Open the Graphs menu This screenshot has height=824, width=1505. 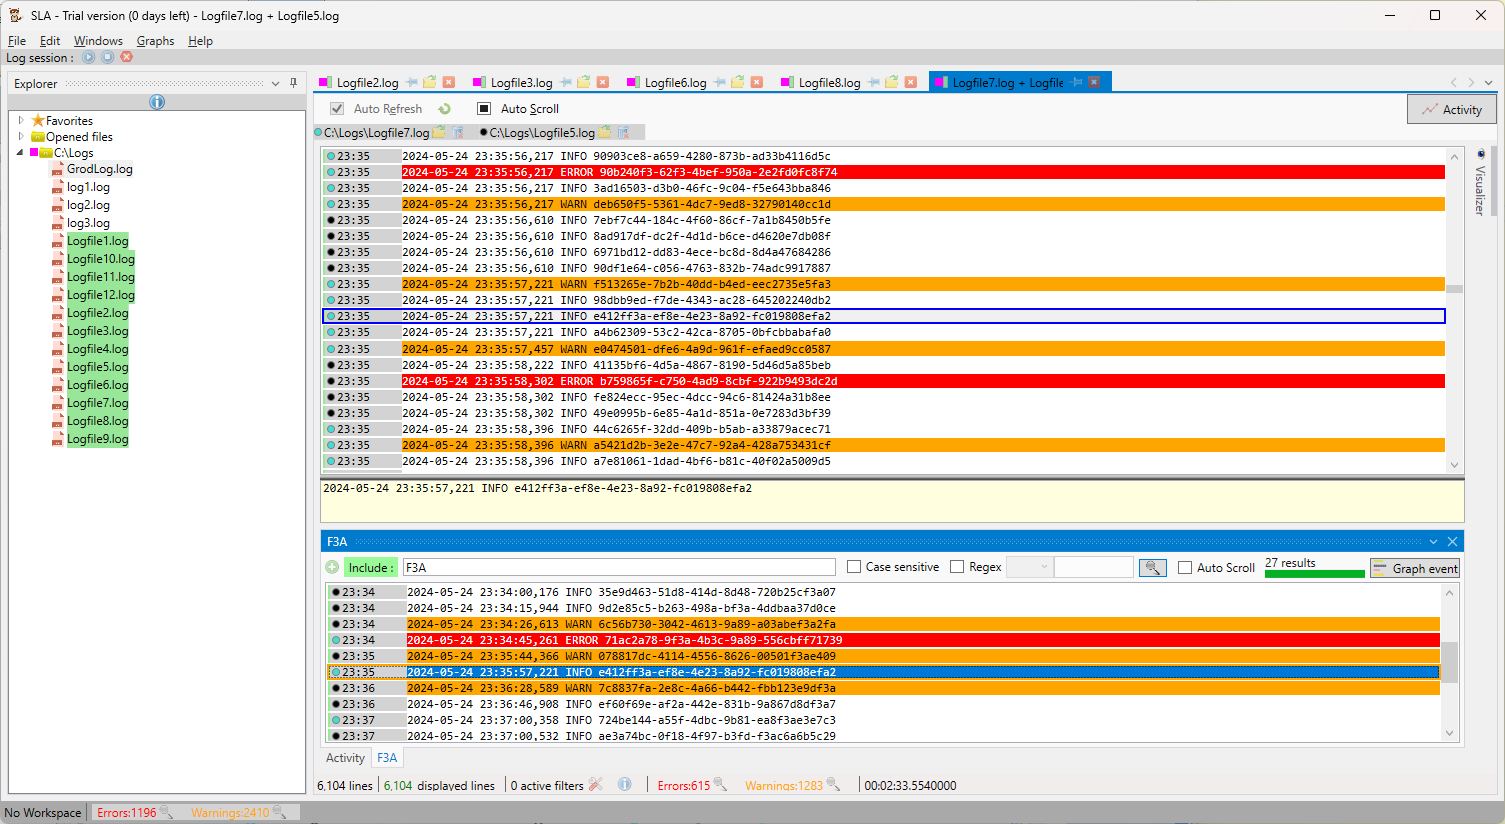pos(155,41)
